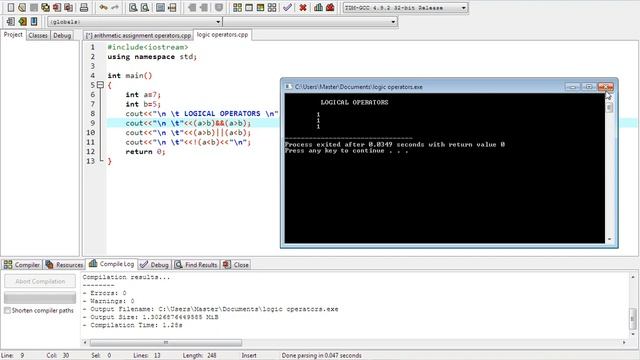Collapse the code fold box at line 5

tap(100, 85)
